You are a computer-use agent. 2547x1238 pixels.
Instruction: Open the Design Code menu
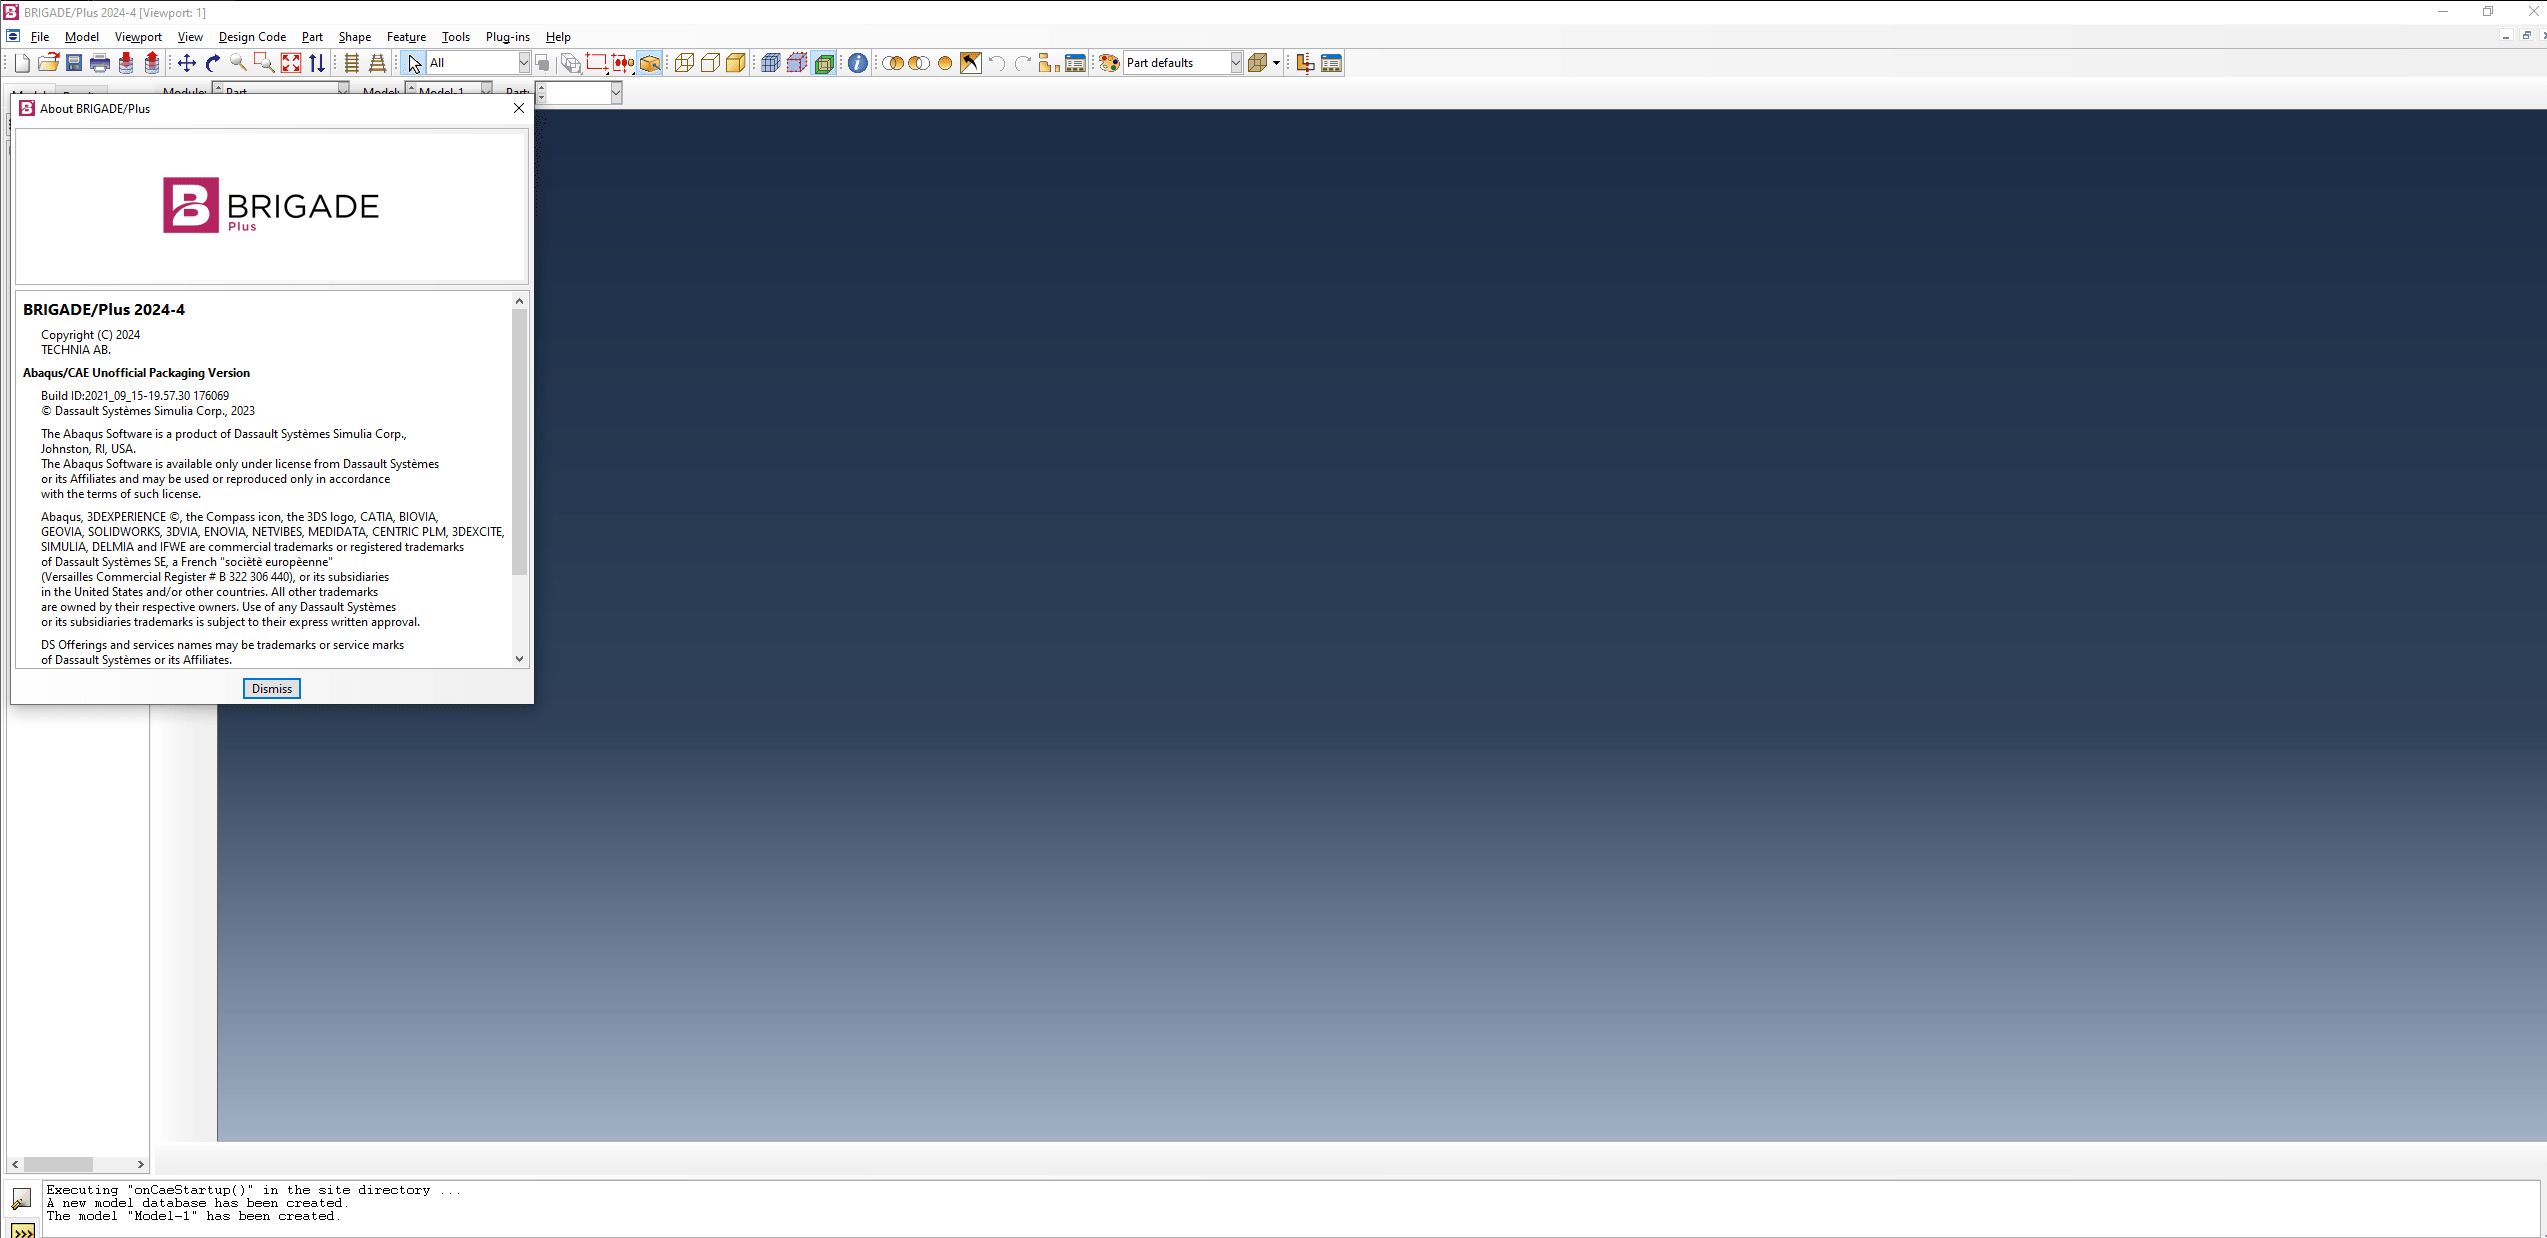(x=252, y=37)
